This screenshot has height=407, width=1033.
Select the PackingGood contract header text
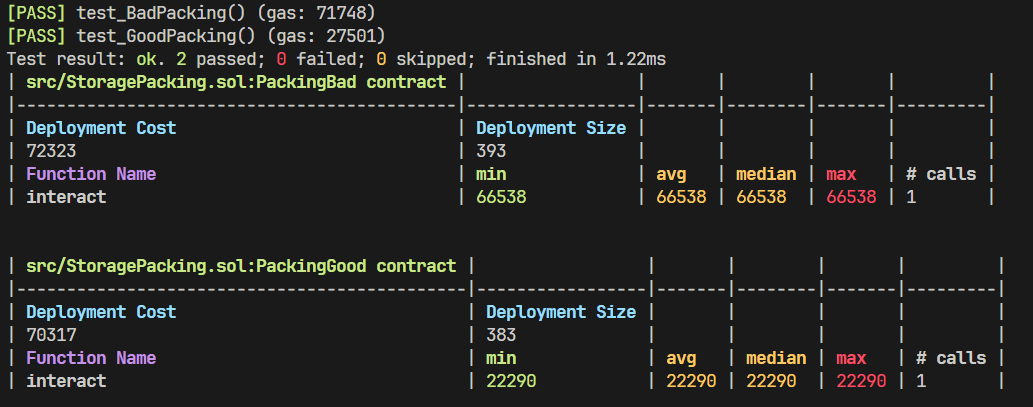pyautogui.click(x=241, y=266)
